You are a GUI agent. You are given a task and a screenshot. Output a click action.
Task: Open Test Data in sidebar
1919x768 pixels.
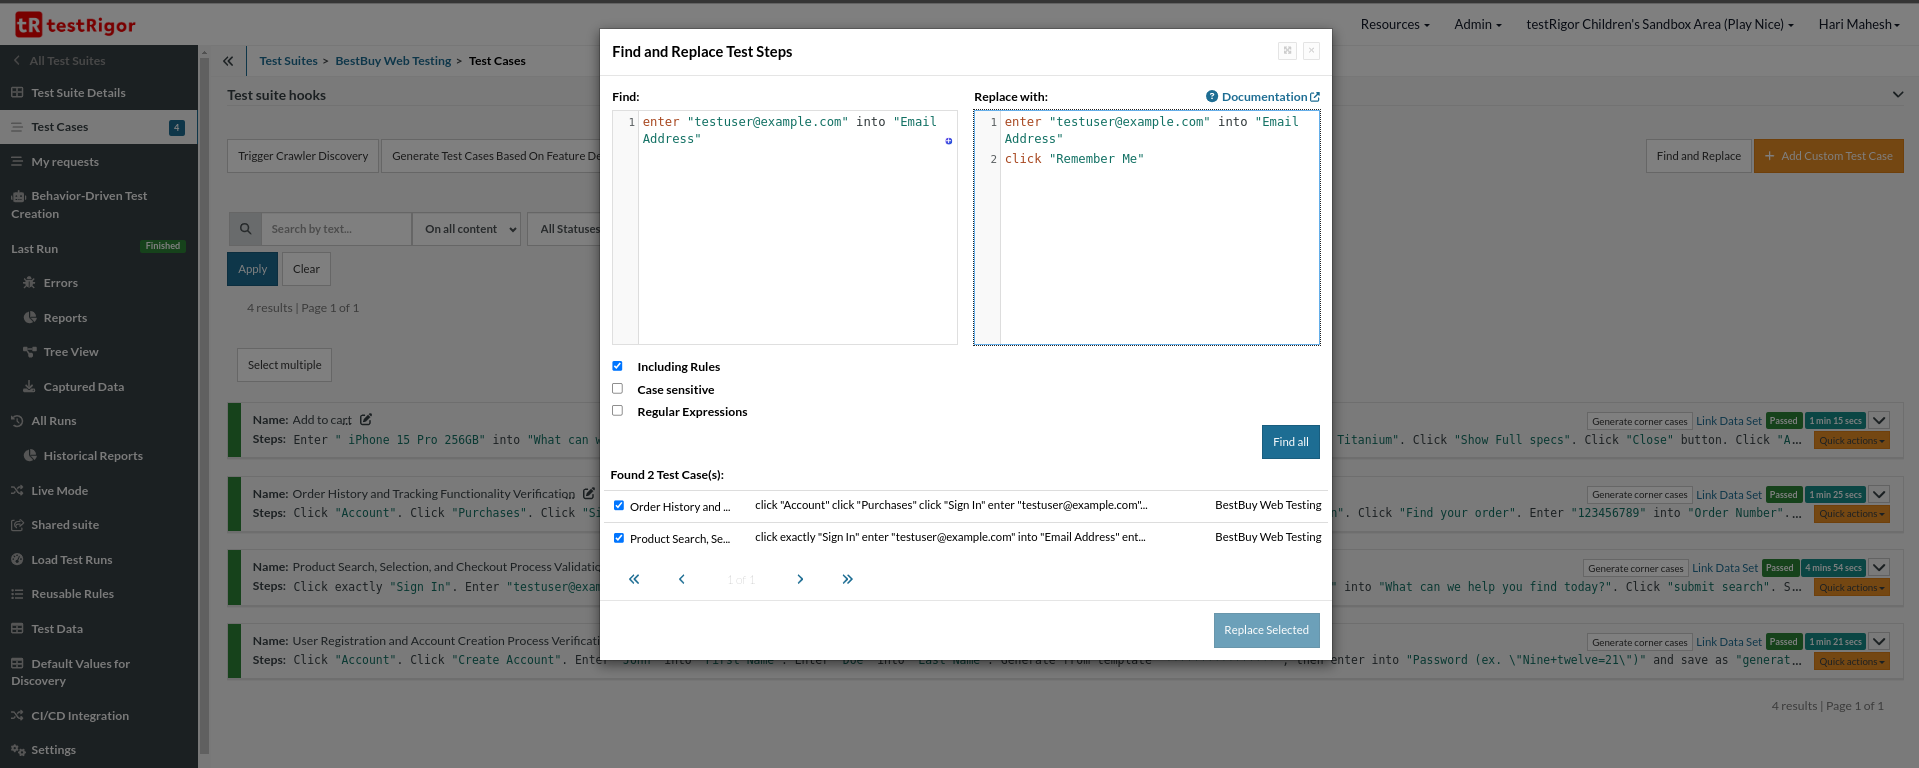point(57,629)
